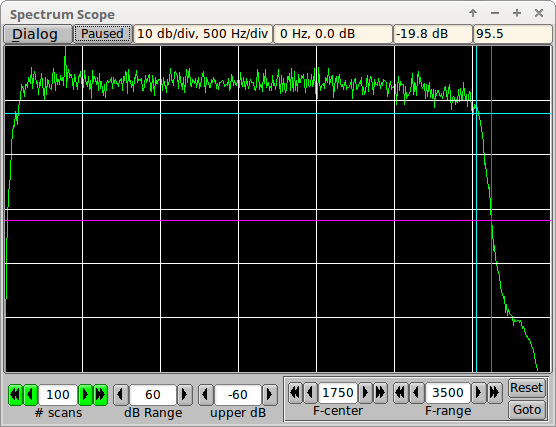Increase # scans by large step
The image size is (556, 427).
tap(100, 394)
